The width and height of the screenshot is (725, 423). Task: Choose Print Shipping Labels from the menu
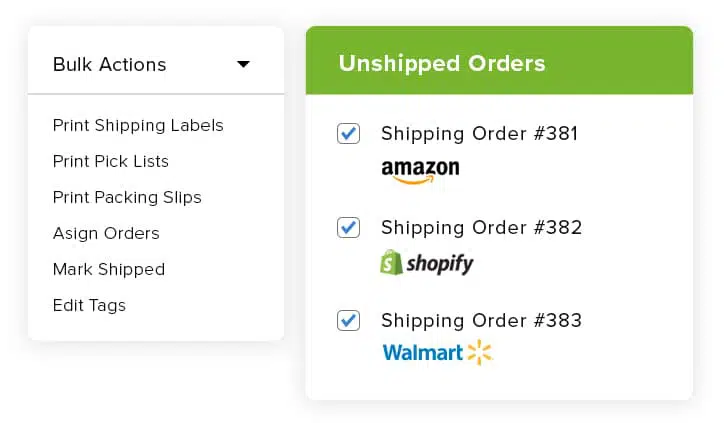(138, 125)
